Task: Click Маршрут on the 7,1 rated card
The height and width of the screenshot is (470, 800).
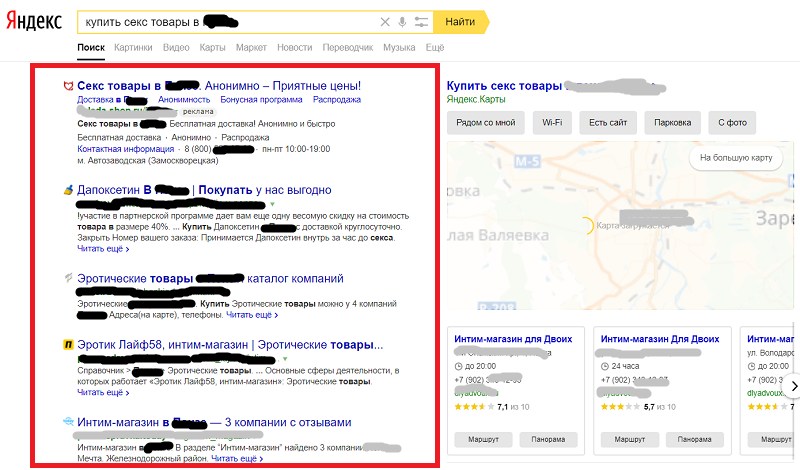Action: pyautogui.click(x=483, y=439)
